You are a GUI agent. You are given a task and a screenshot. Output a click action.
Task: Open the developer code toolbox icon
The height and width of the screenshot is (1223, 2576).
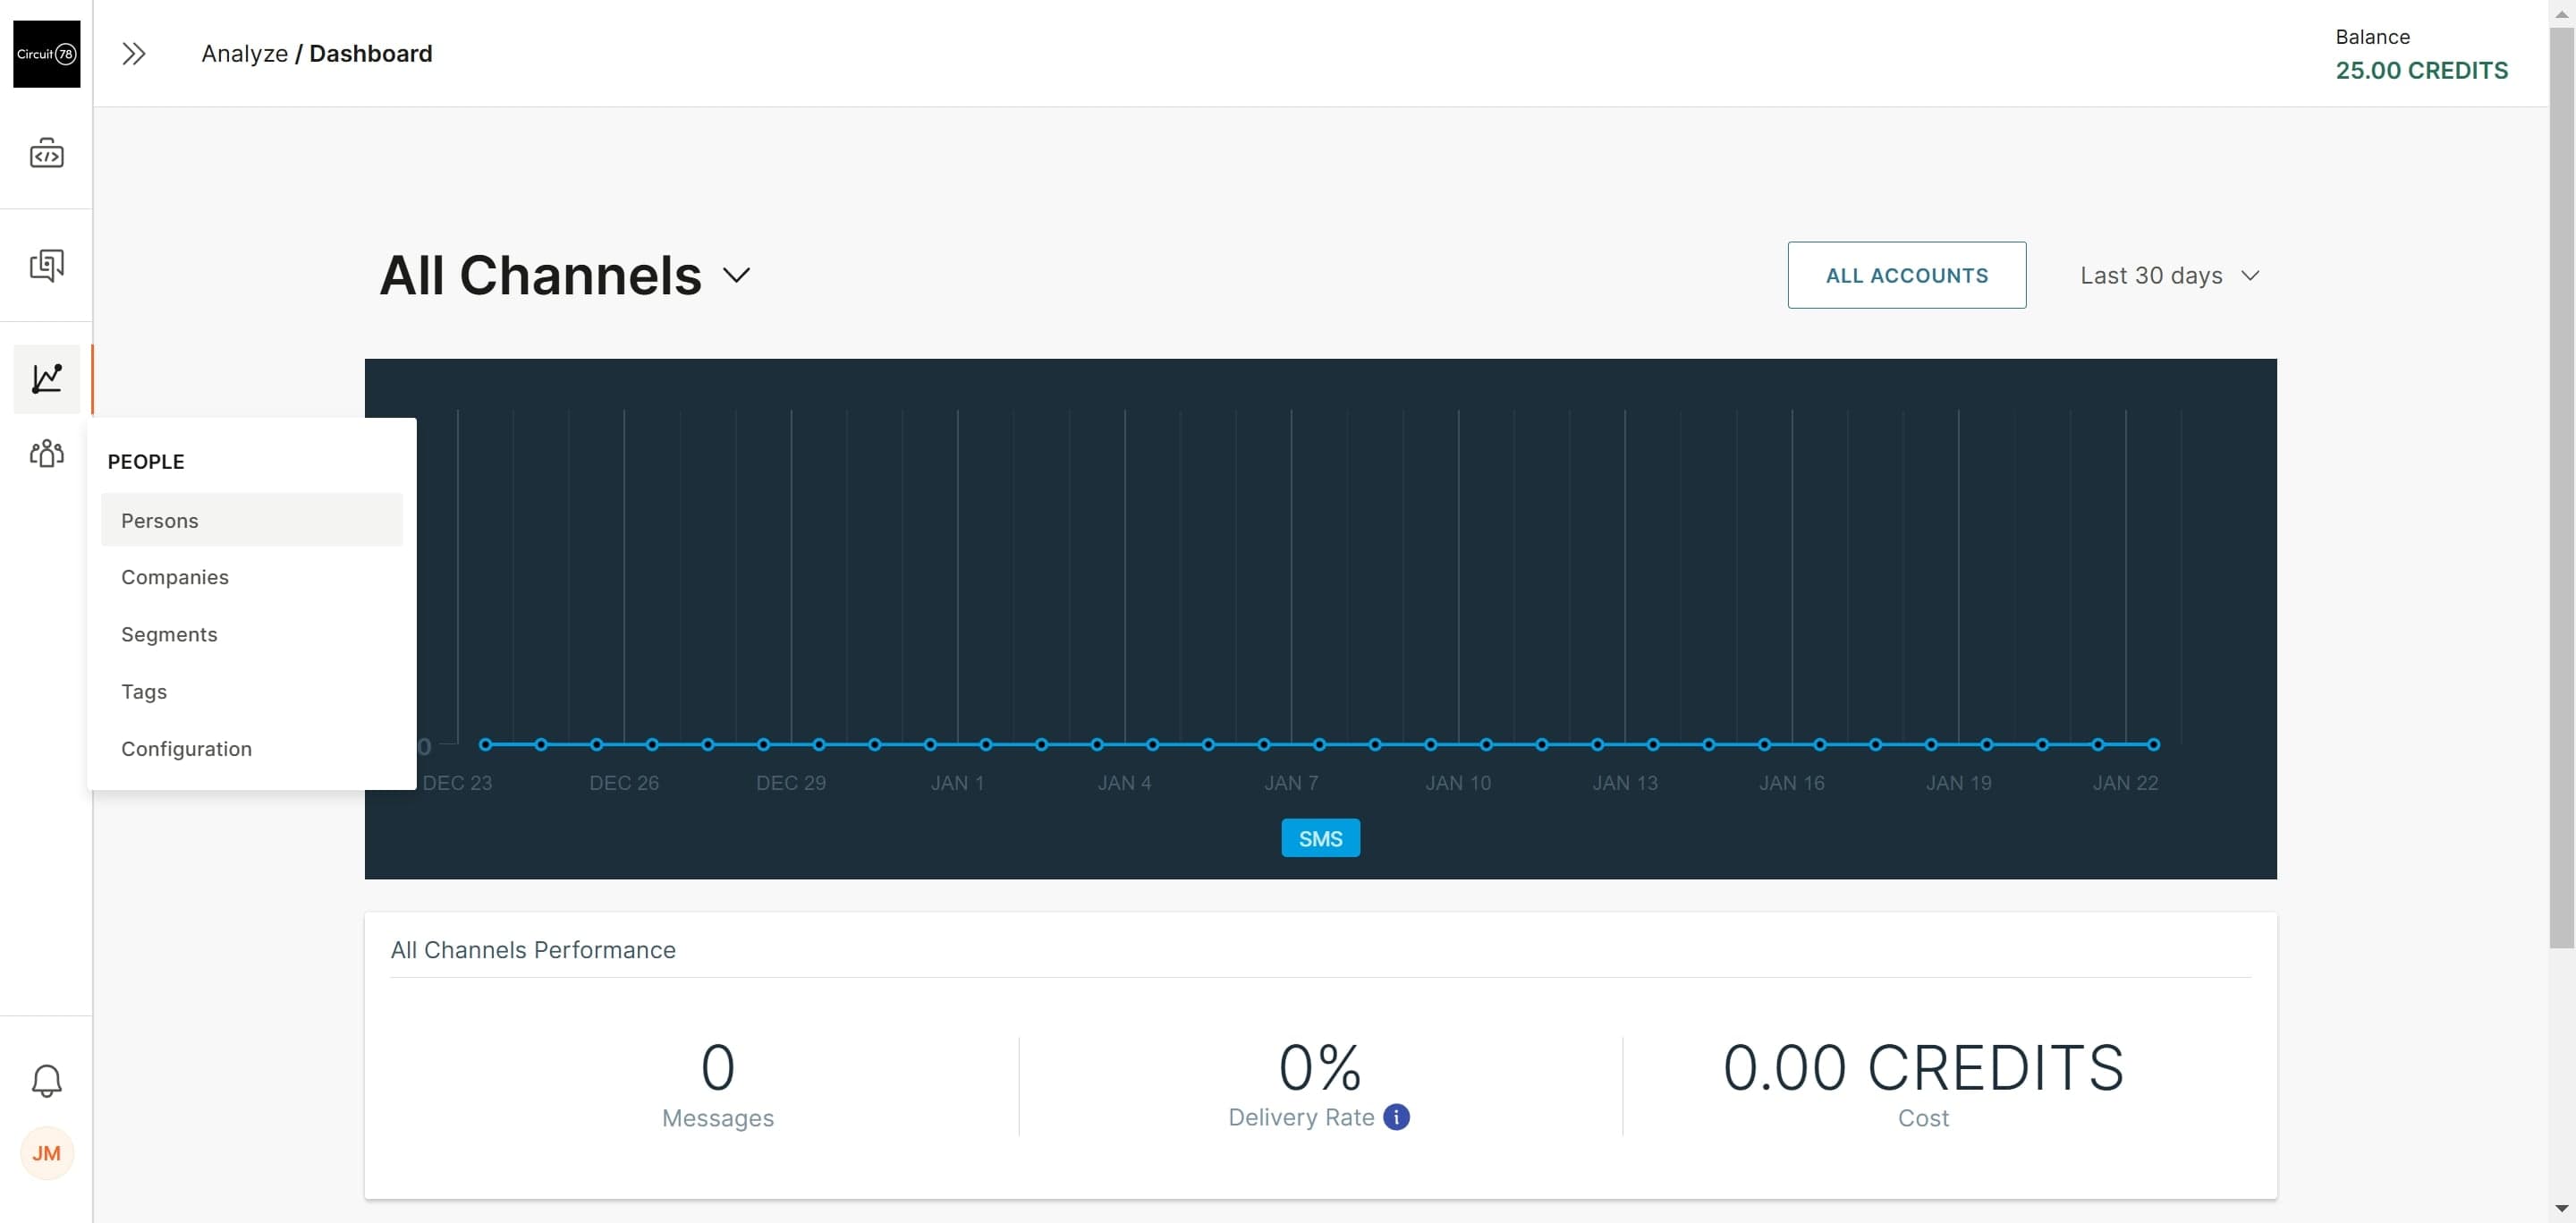click(x=46, y=153)
